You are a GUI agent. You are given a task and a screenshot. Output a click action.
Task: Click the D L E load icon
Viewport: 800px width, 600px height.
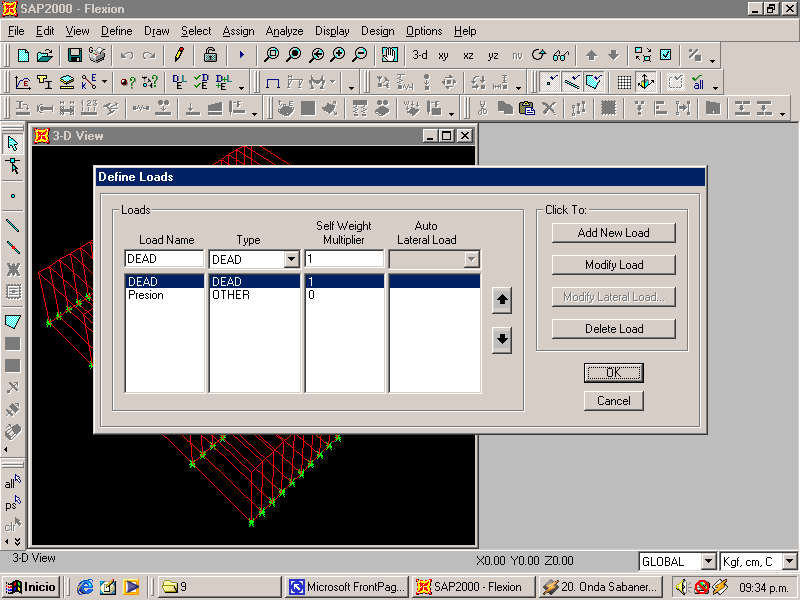179,82
